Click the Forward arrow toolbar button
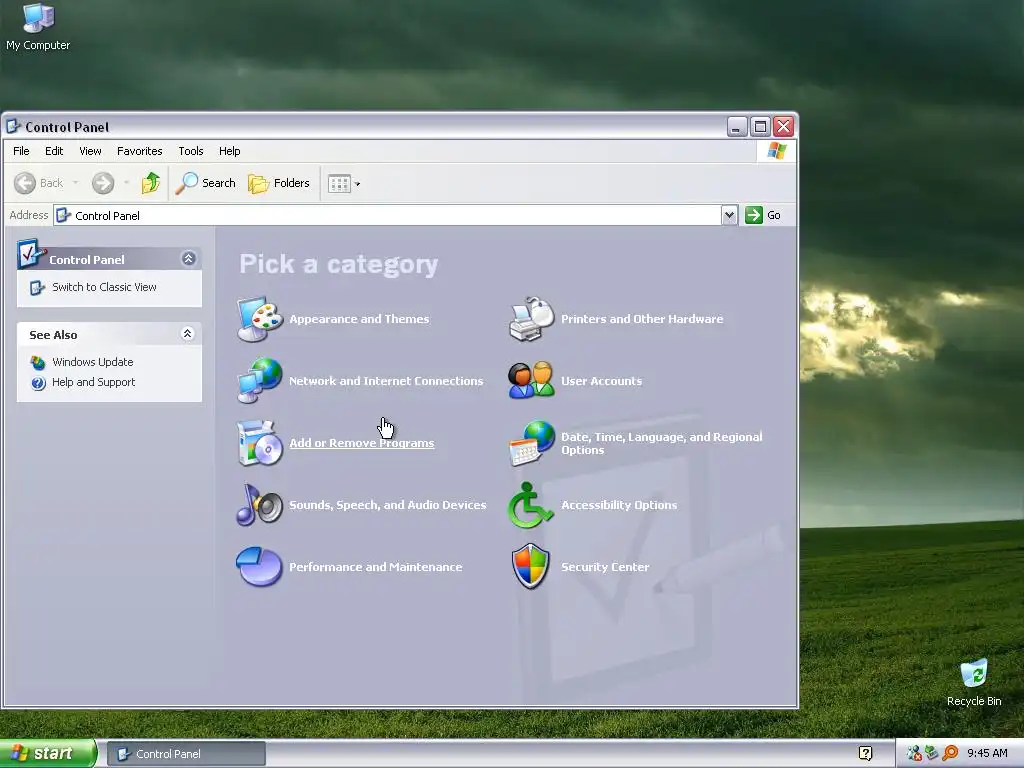This screenshot has height=768, width=1024. [x=103, y=183]
